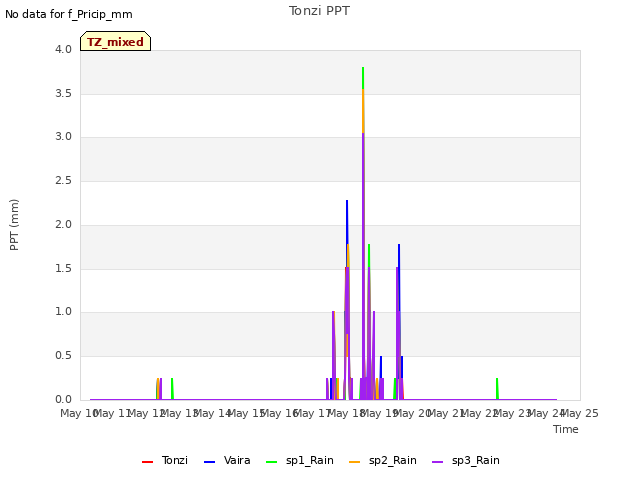
Task: Click the 2.5 y-axis tick label
Action: click(63, 180)
